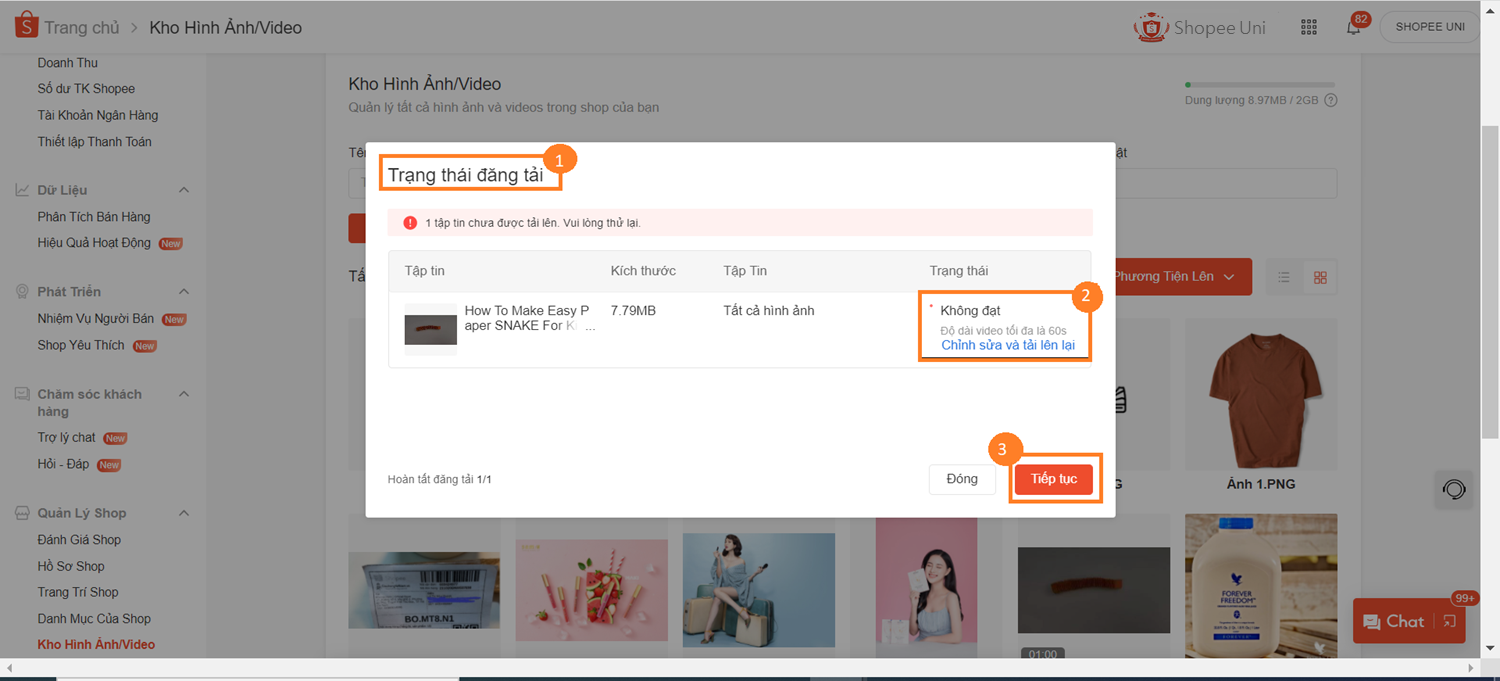Switch to list view icon
Image resolution: width=1500 pixels, height=681 pixels.
tap(1284, 277)
